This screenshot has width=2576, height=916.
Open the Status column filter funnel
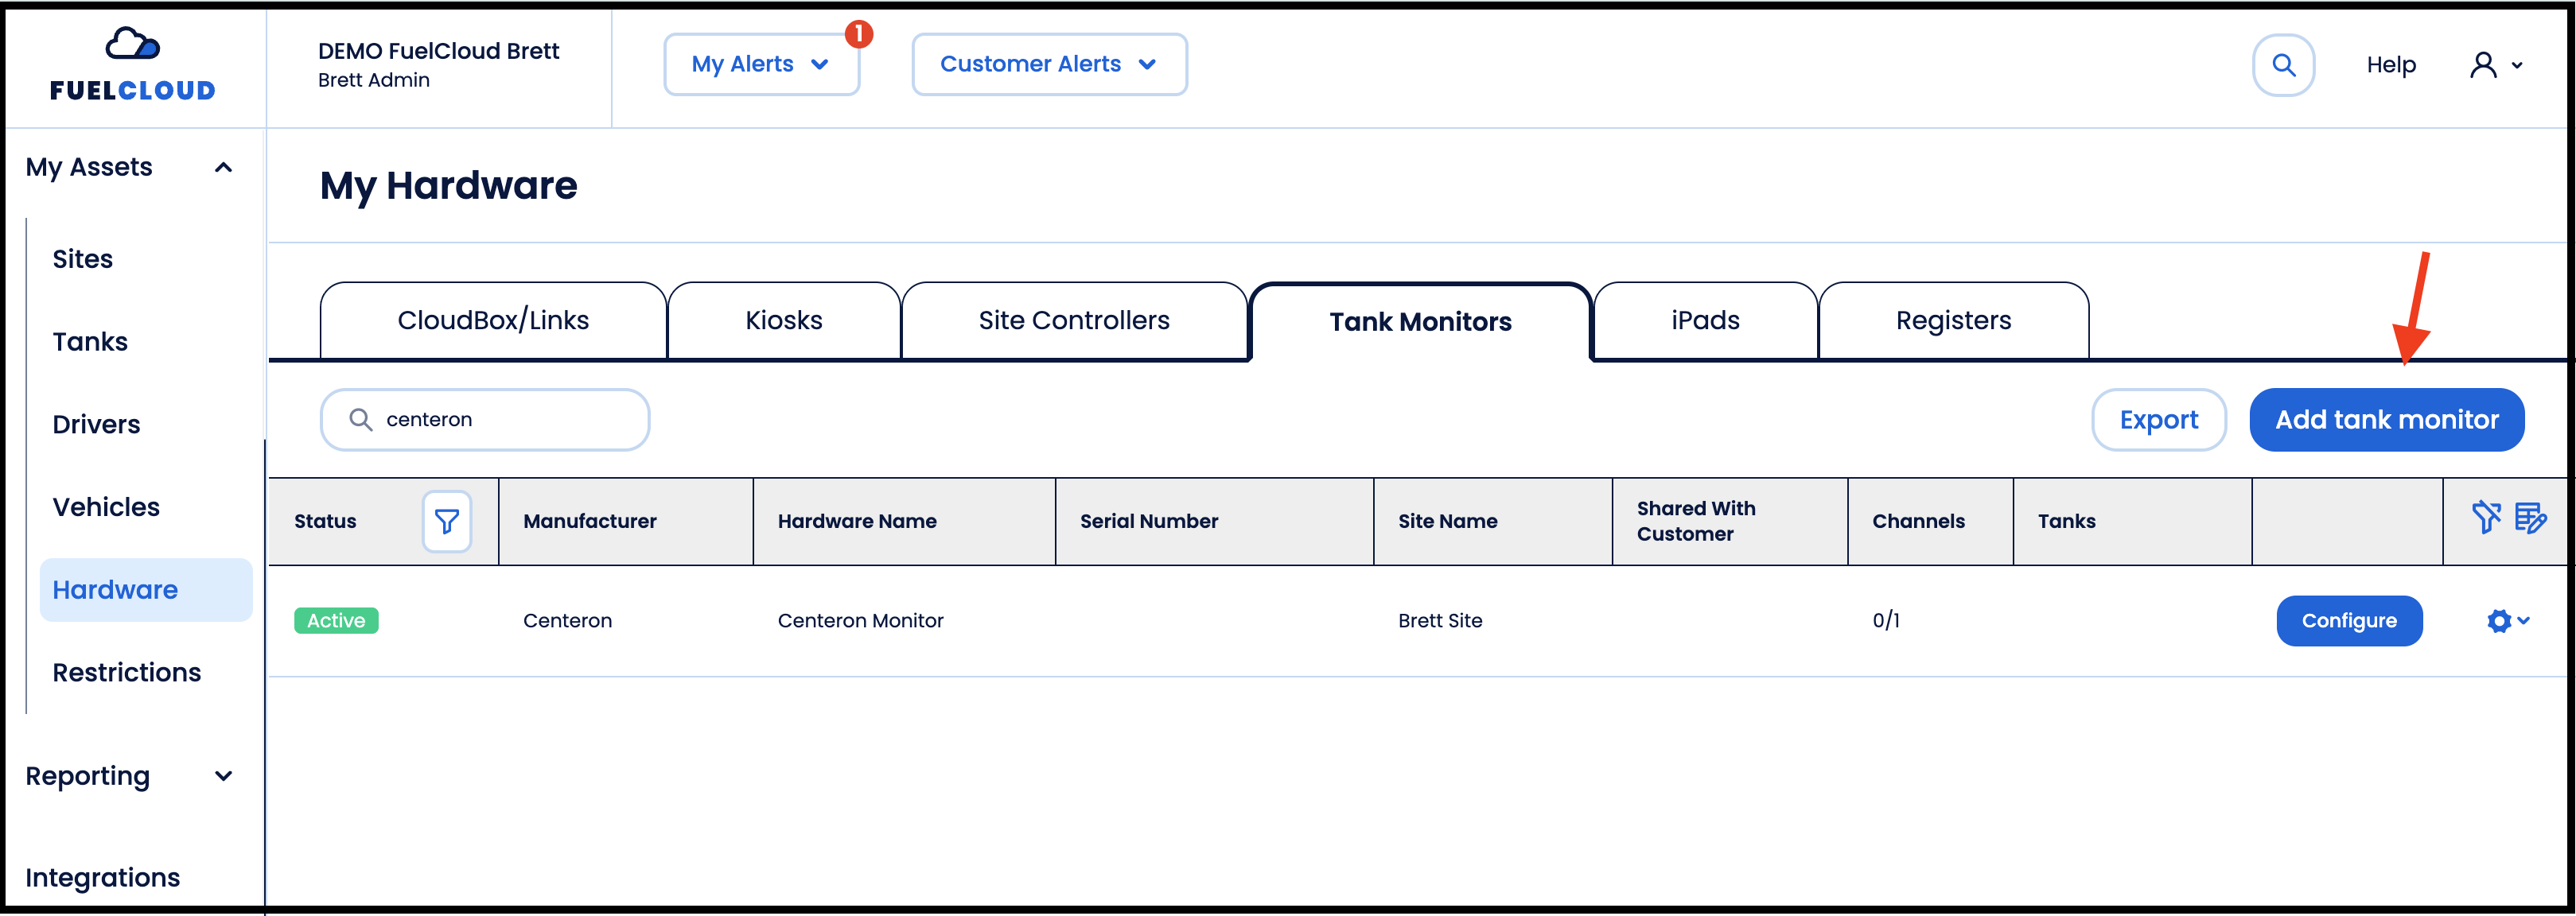pos(446,521)
